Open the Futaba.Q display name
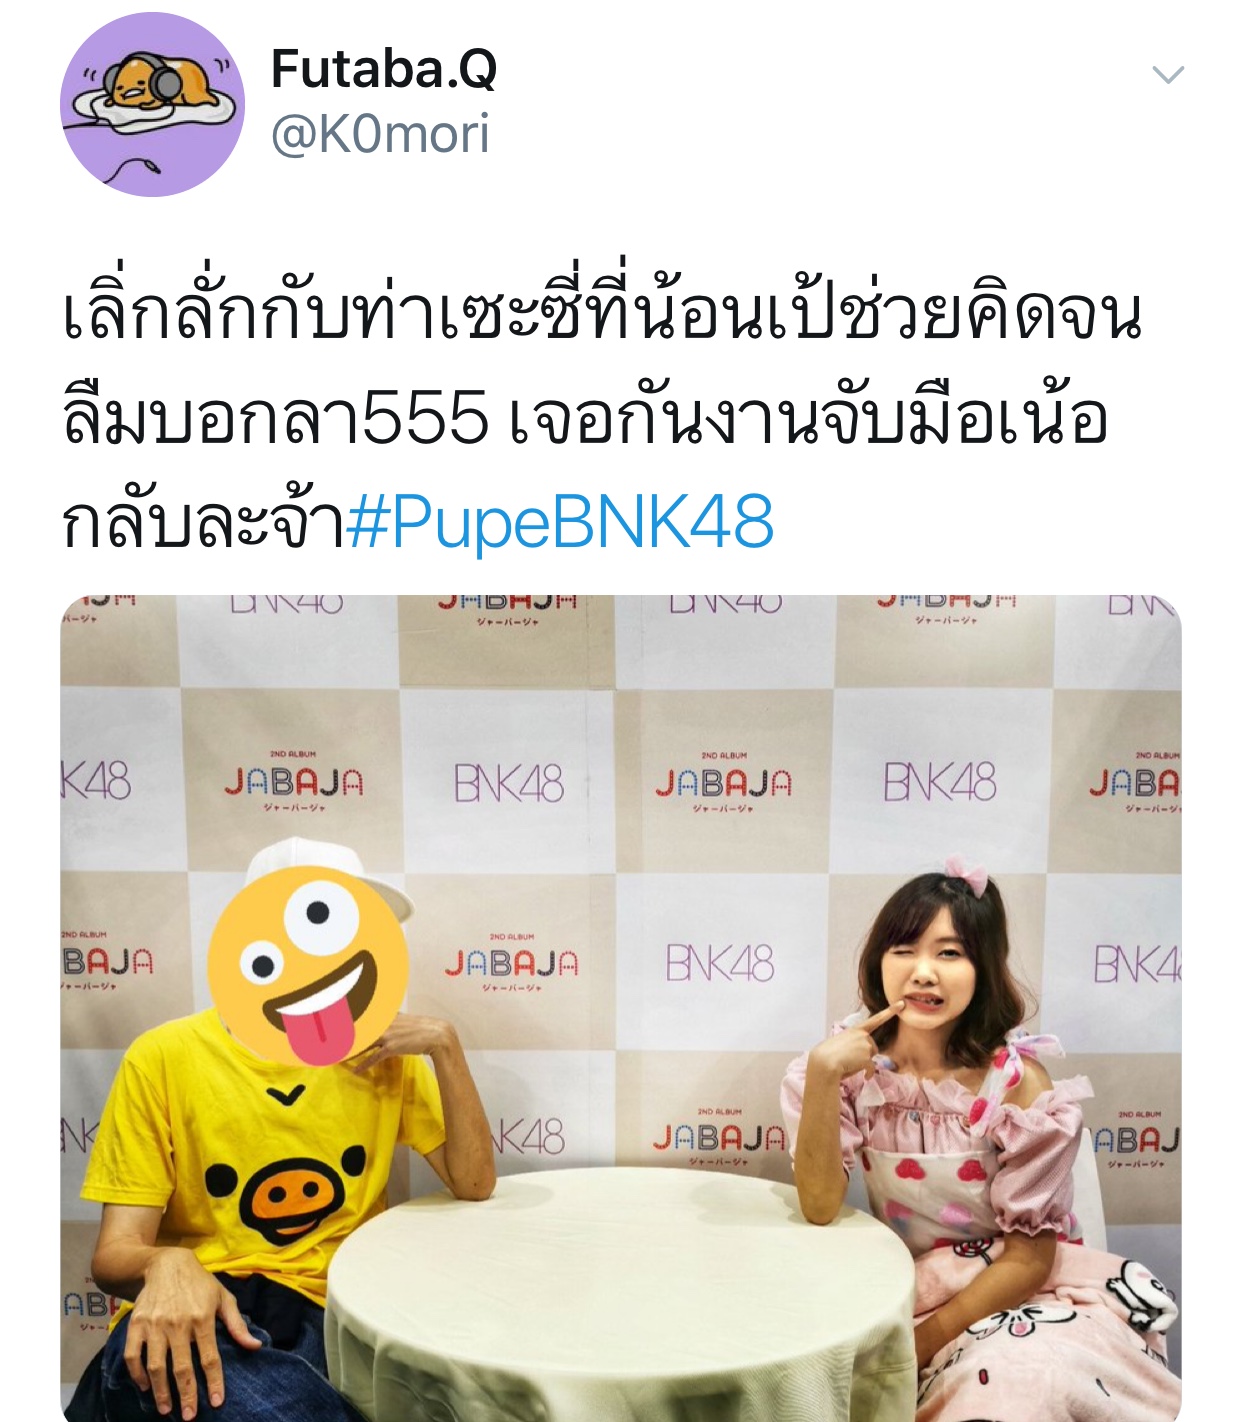Screen dimensions: 1242x1422 (384, 70)
